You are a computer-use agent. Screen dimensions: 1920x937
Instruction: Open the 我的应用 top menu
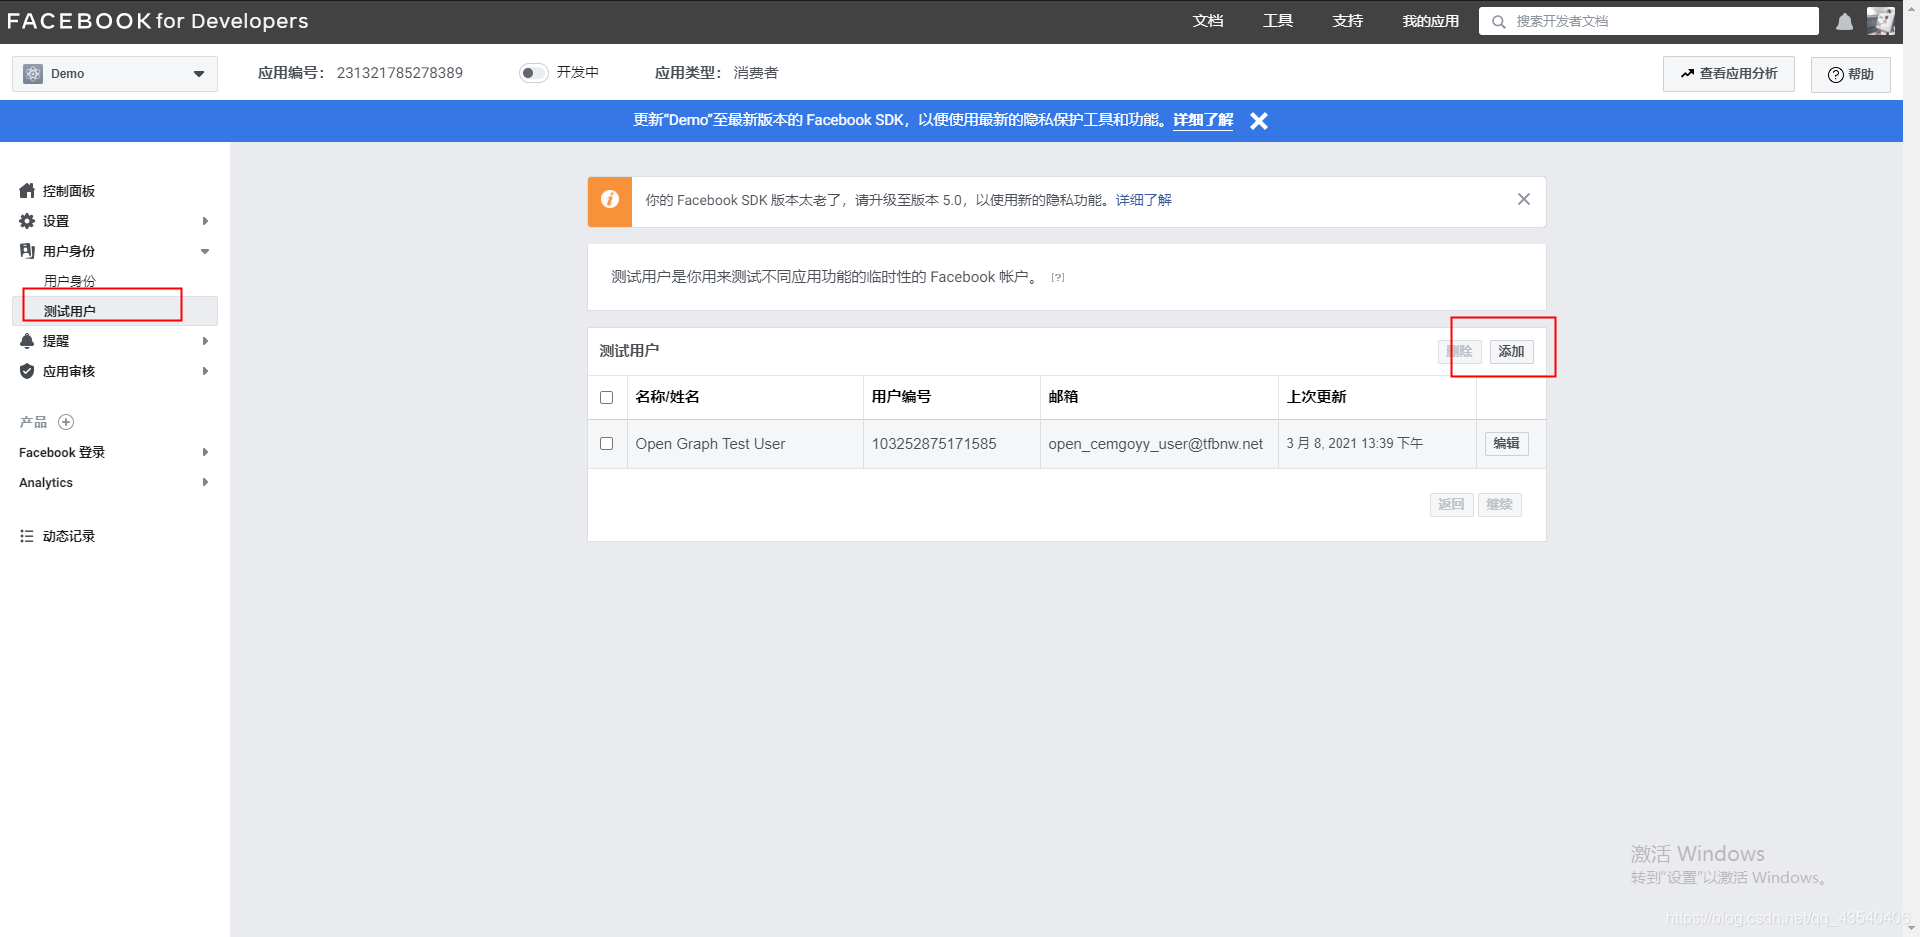click(1430, 21)
